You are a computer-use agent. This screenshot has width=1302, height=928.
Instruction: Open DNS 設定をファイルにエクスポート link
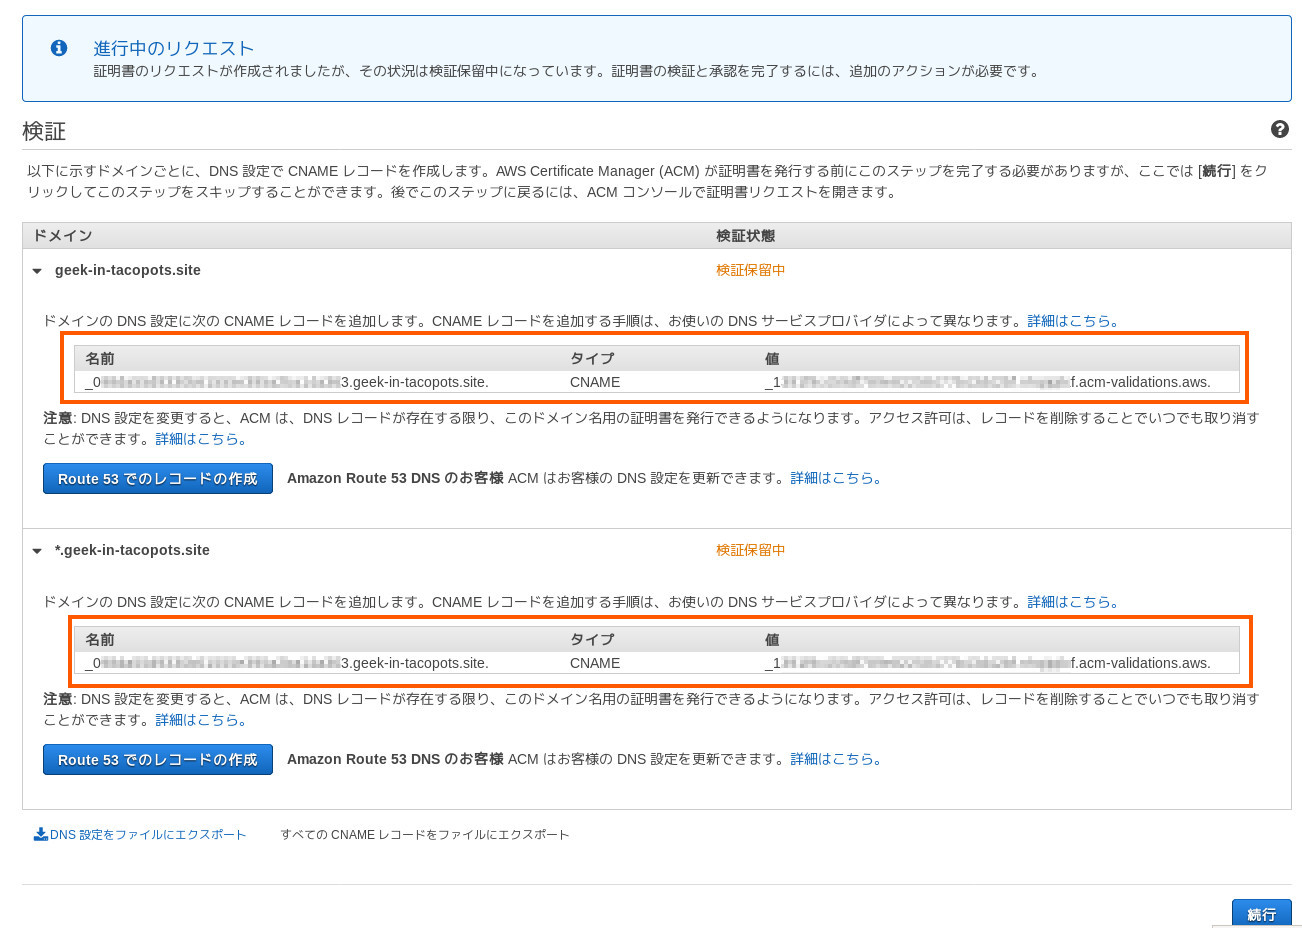click(x=148, y=834)
